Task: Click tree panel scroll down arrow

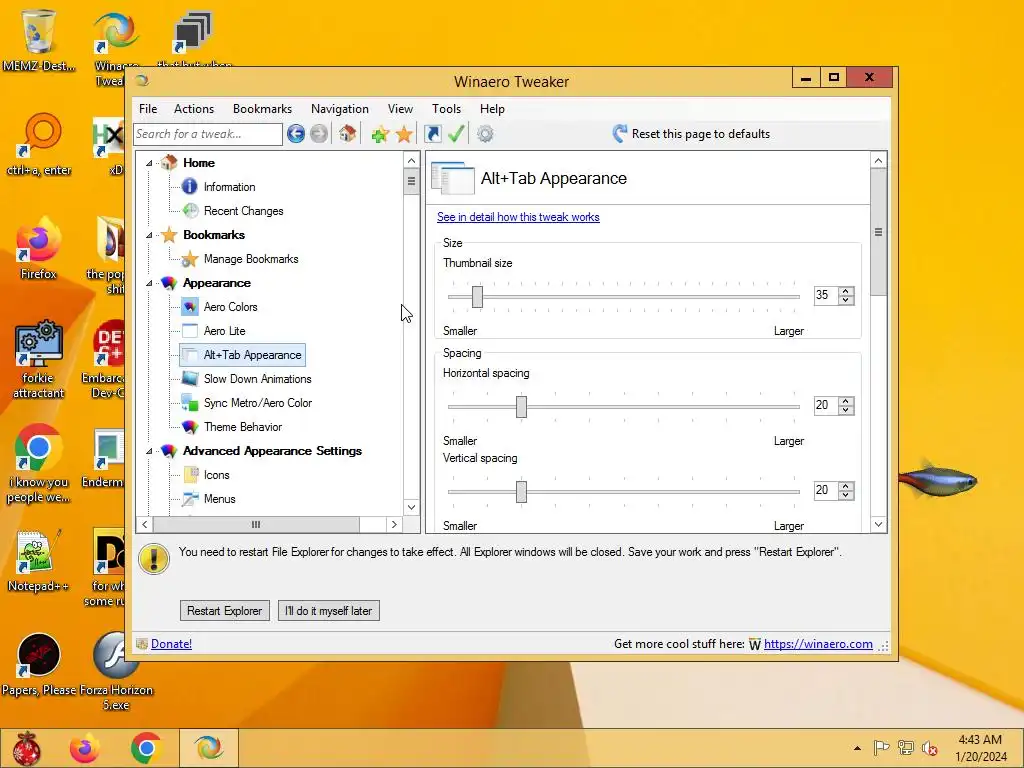Action: tap(411, 507)
